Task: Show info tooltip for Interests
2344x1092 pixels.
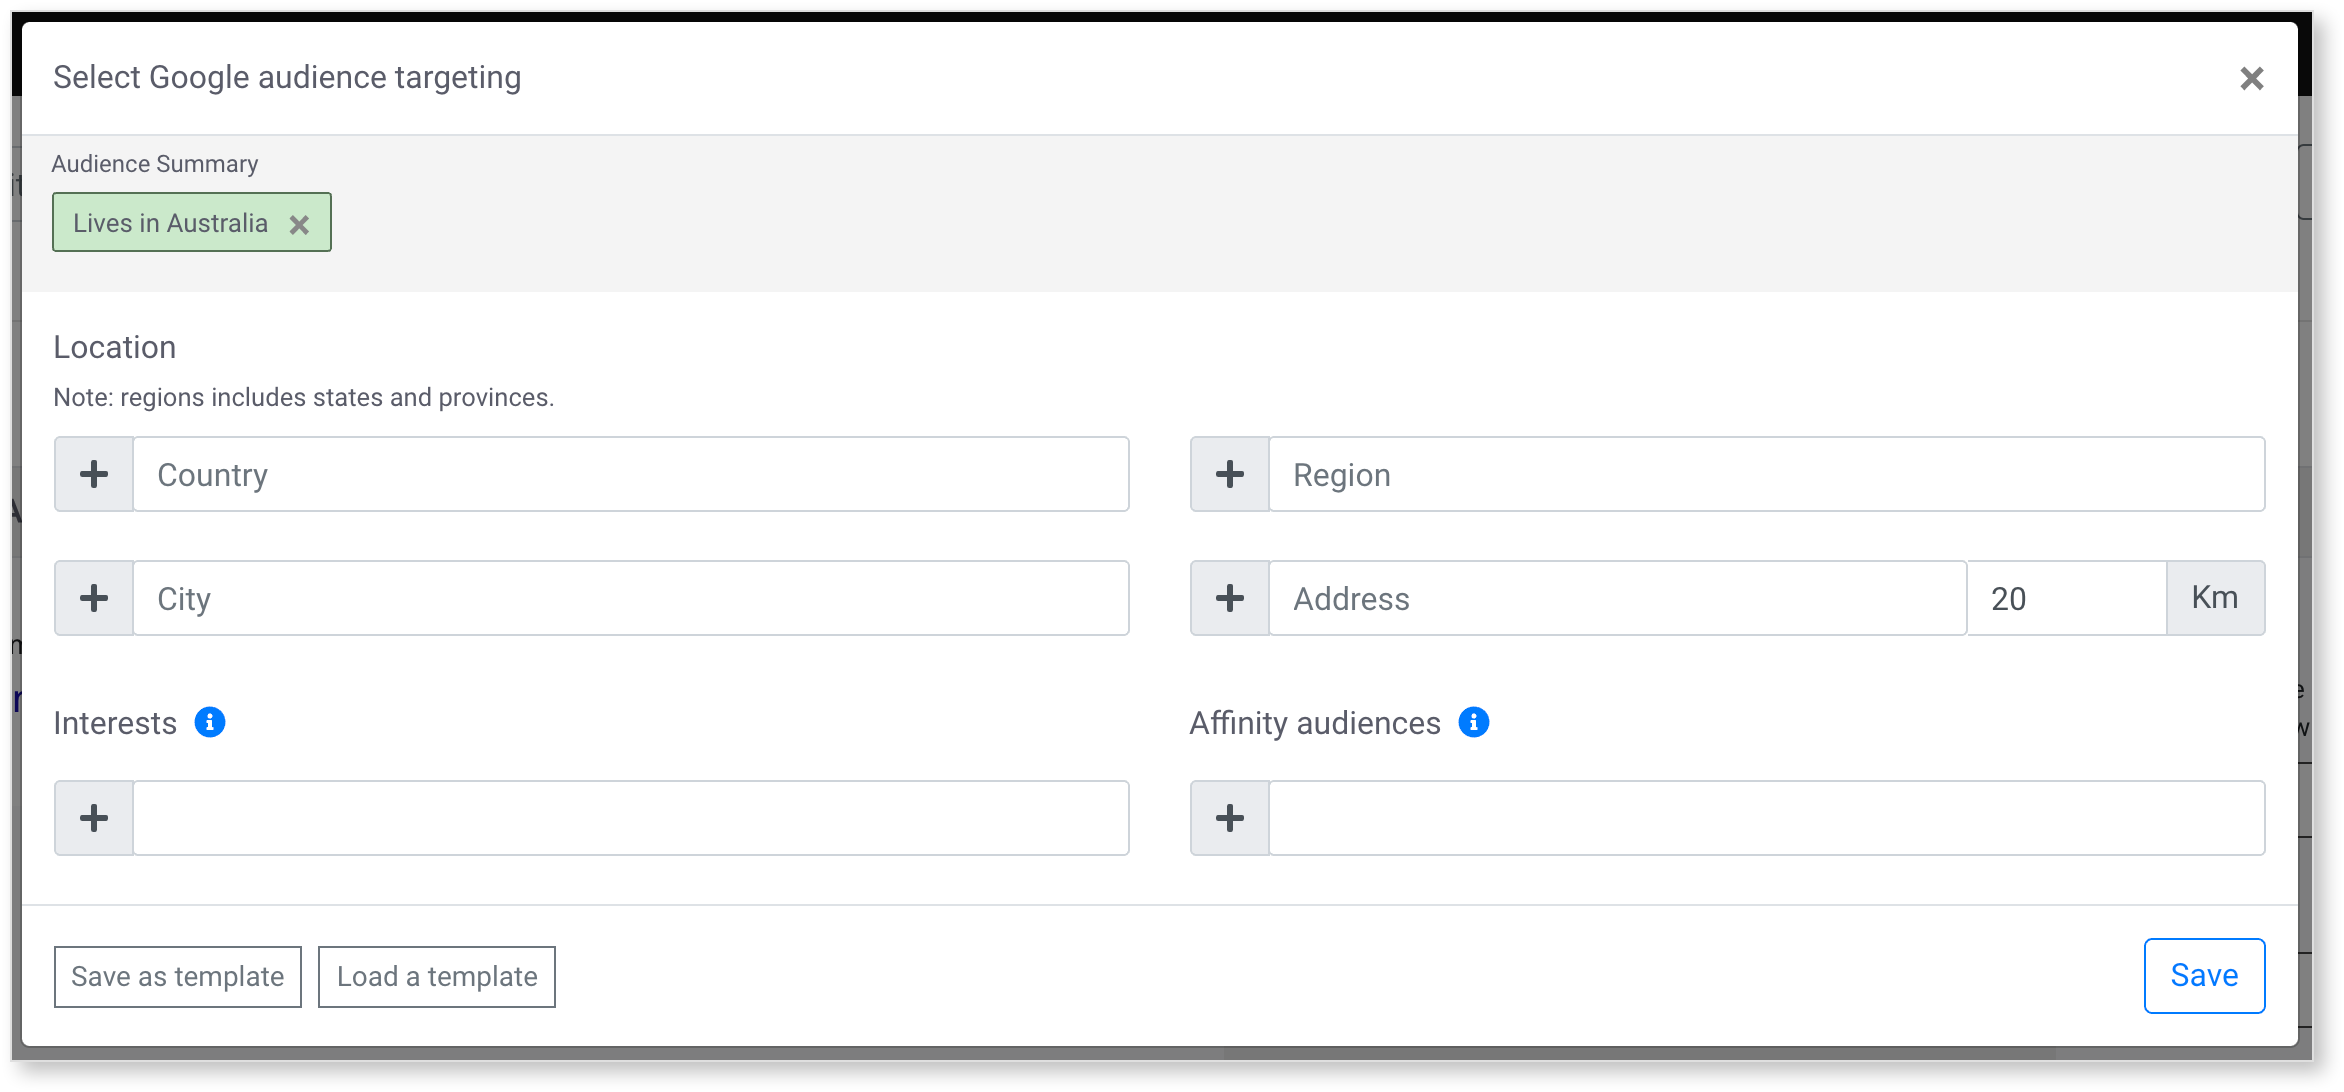Action: pos(210,722)
